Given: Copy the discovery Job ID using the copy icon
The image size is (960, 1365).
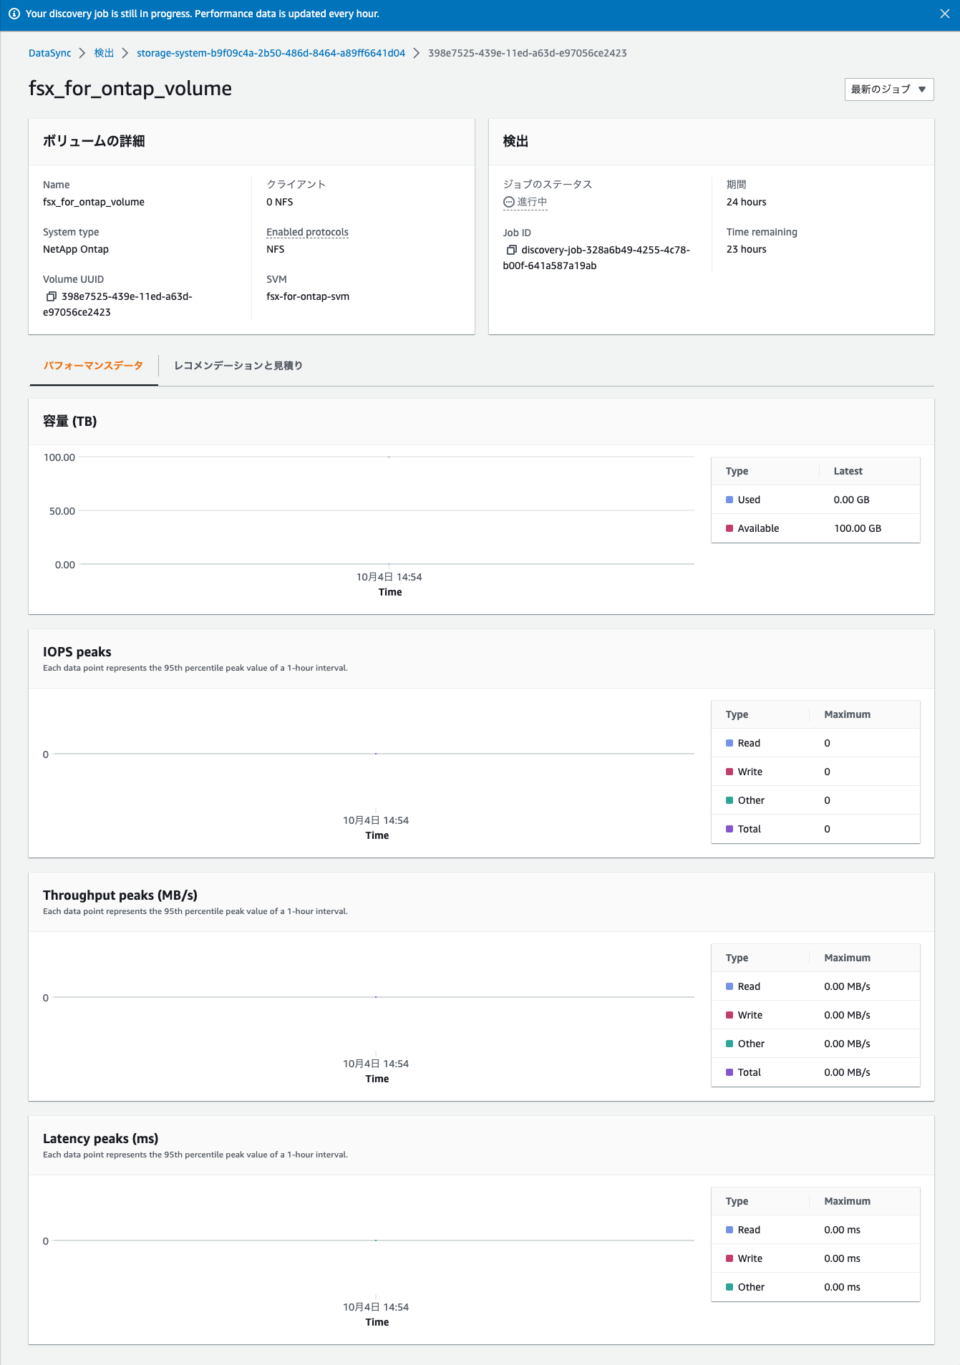Looking at the screenshot, I should click(510, 249).
